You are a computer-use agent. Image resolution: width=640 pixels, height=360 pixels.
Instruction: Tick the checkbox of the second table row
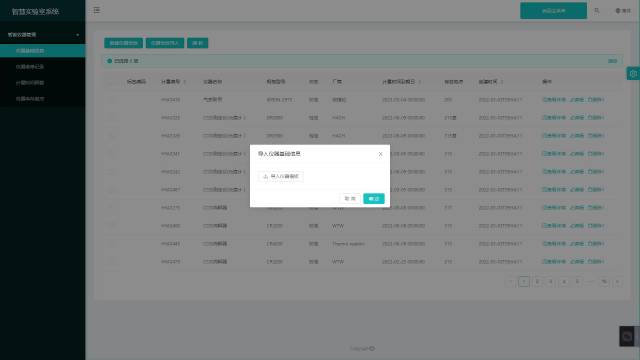coord(111,118)
